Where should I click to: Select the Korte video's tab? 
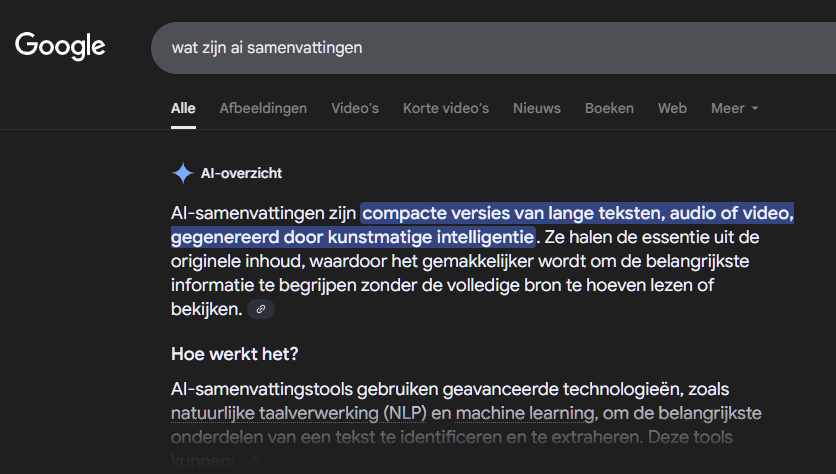(446, 108)
